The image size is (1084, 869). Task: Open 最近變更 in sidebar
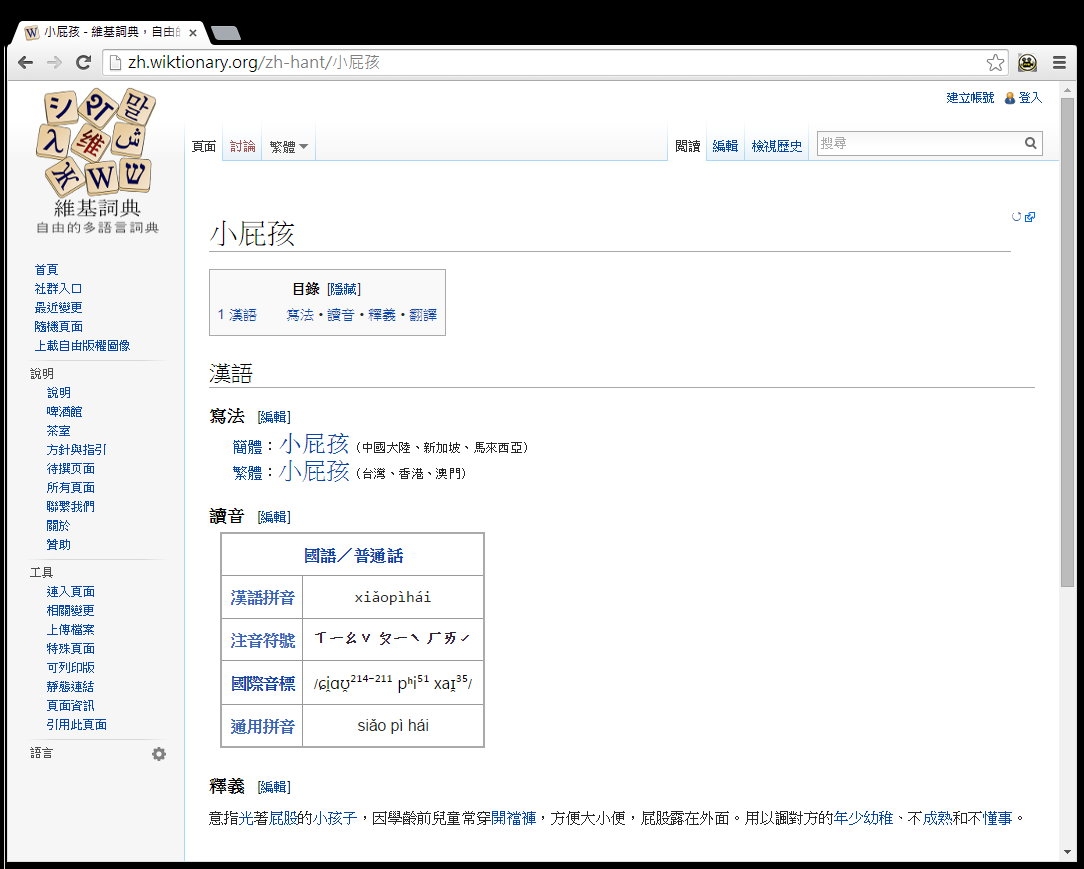58,308
